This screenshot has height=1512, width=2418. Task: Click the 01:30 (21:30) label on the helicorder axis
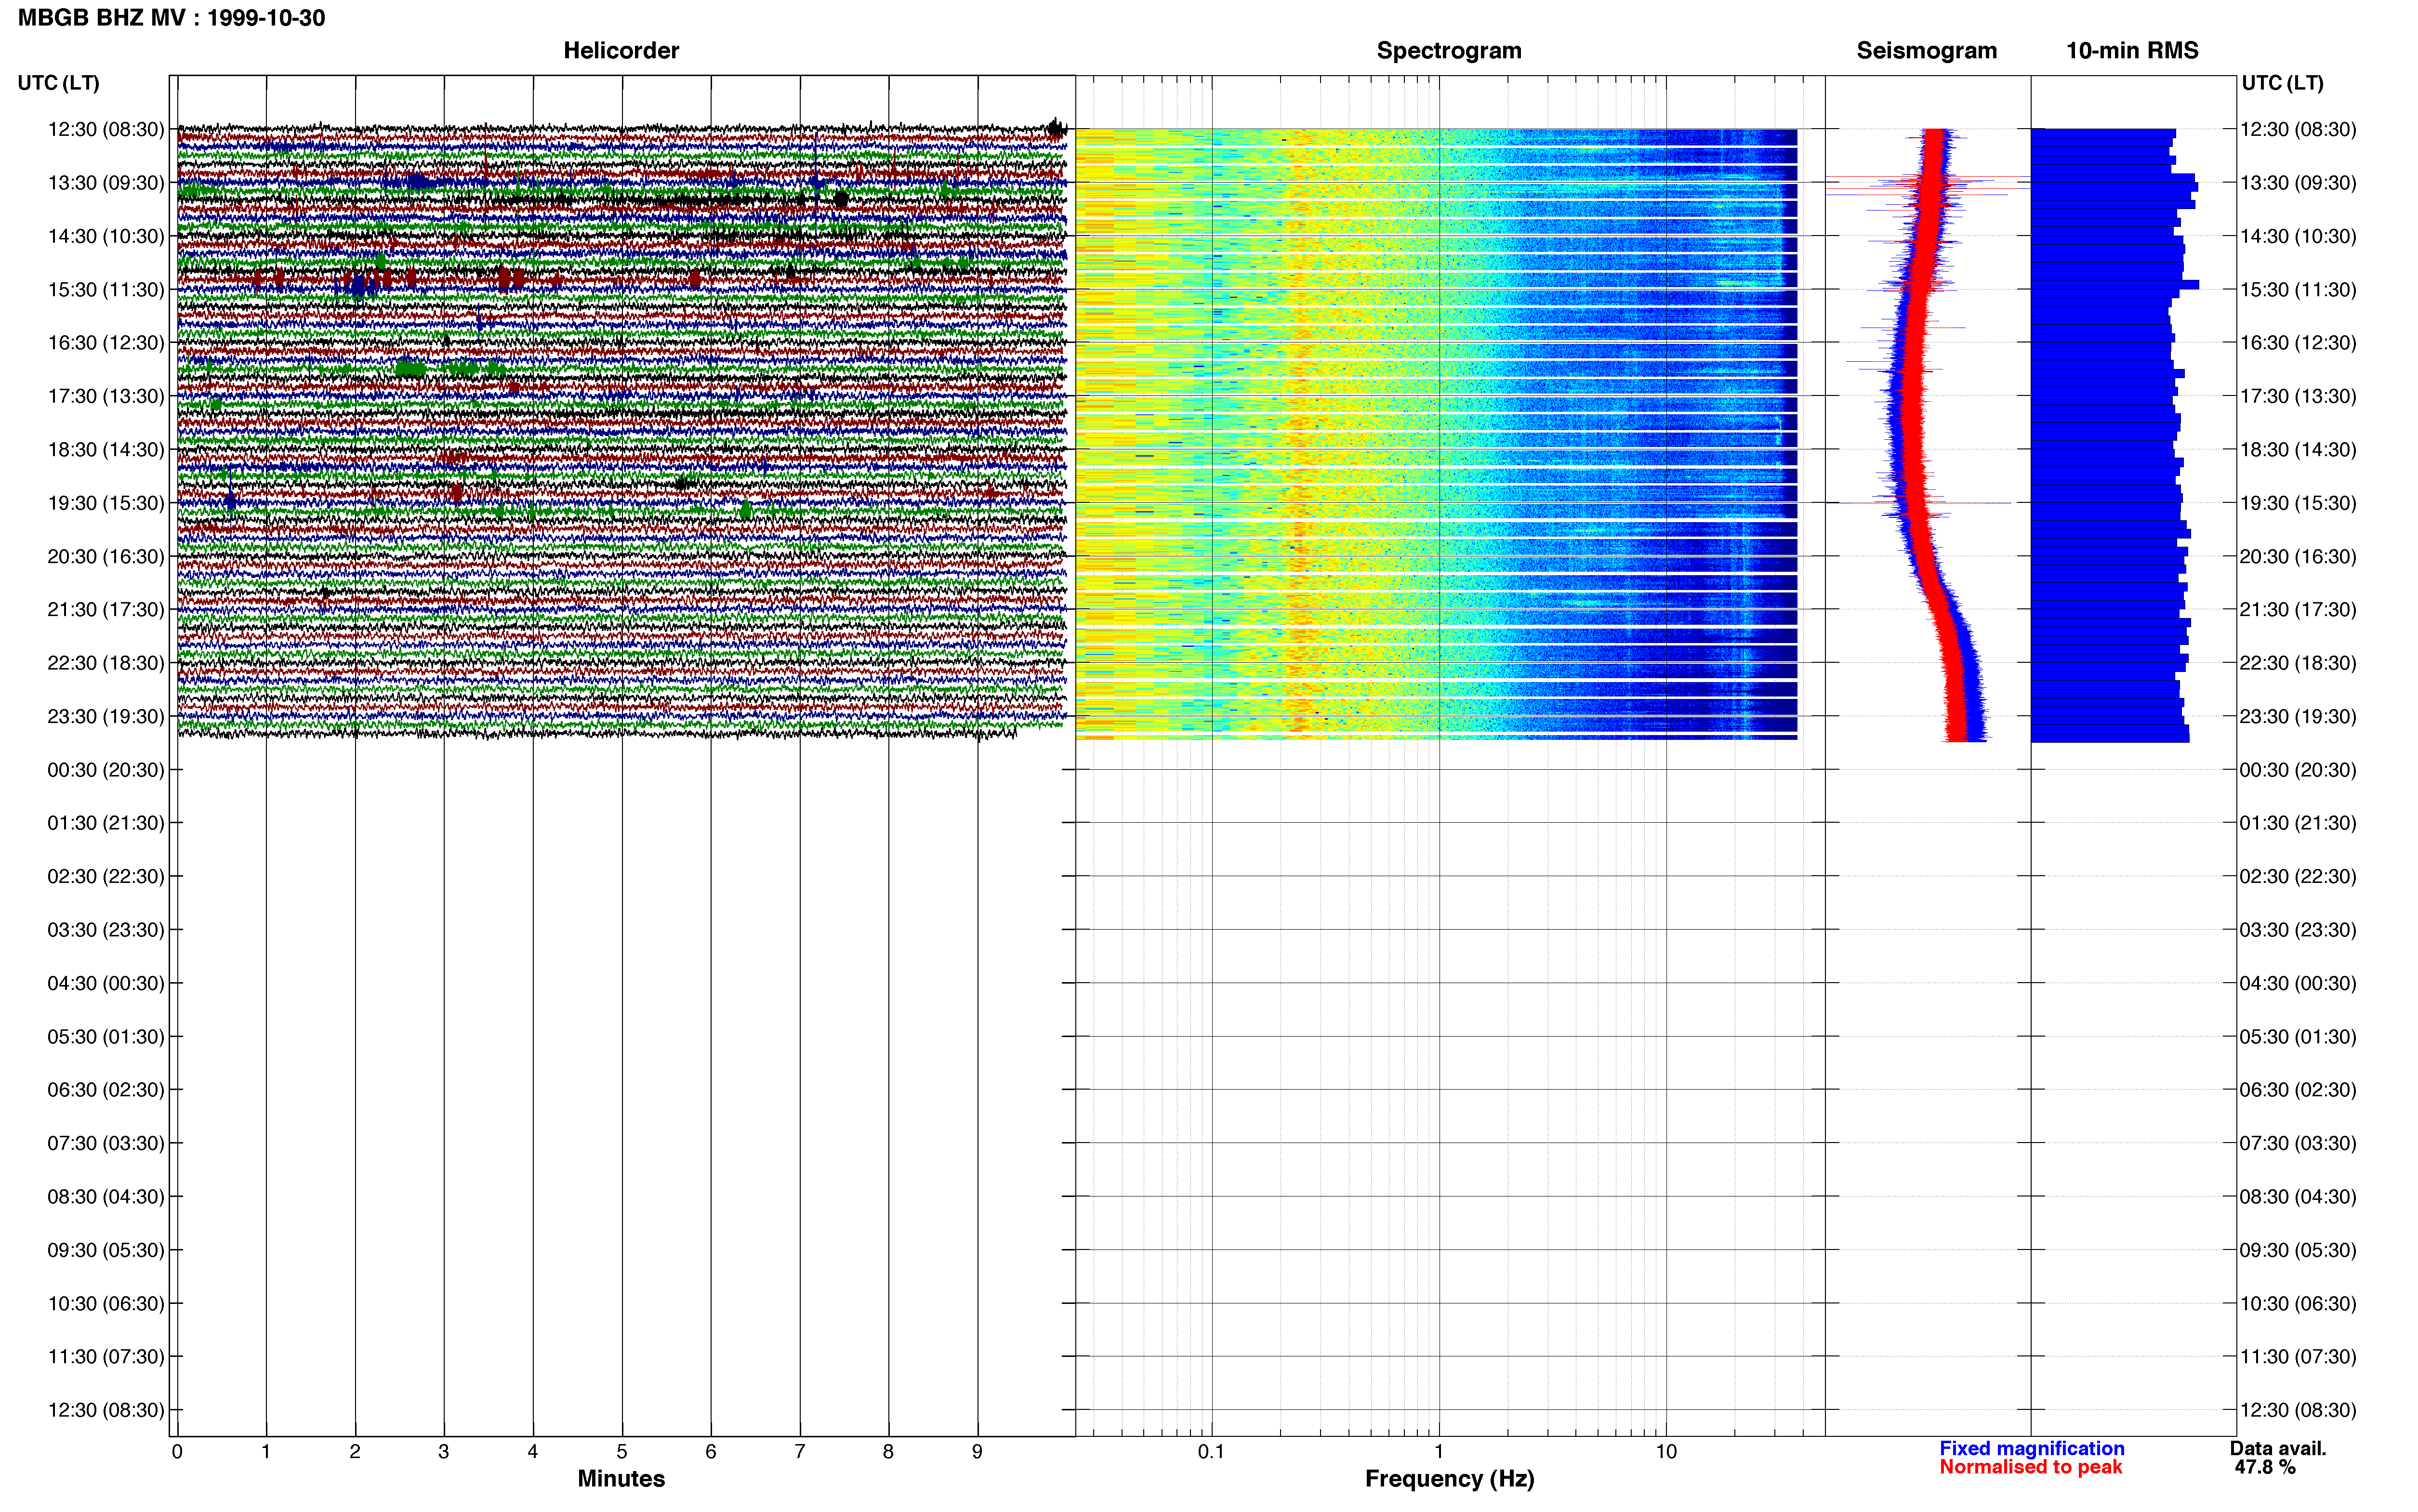[x=106, y=823]
